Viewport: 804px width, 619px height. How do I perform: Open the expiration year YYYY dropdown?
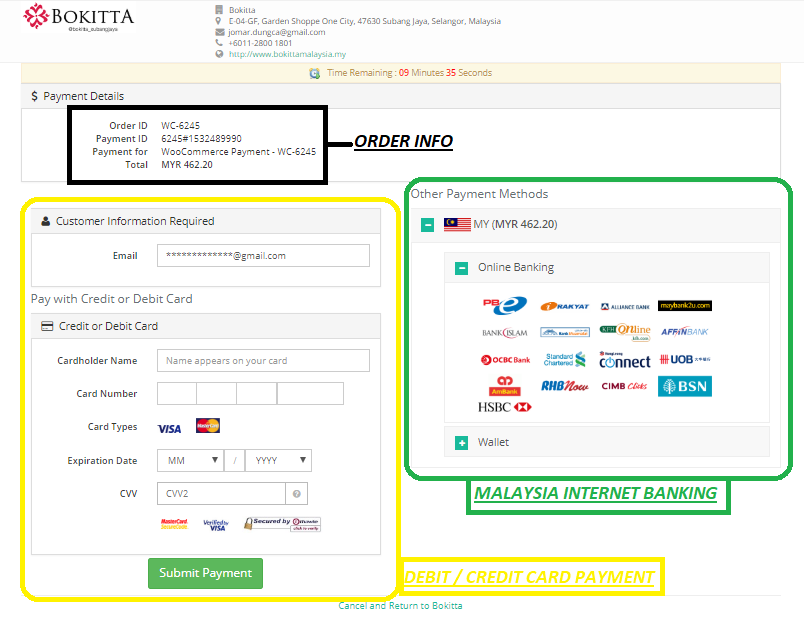coord(278,461)
